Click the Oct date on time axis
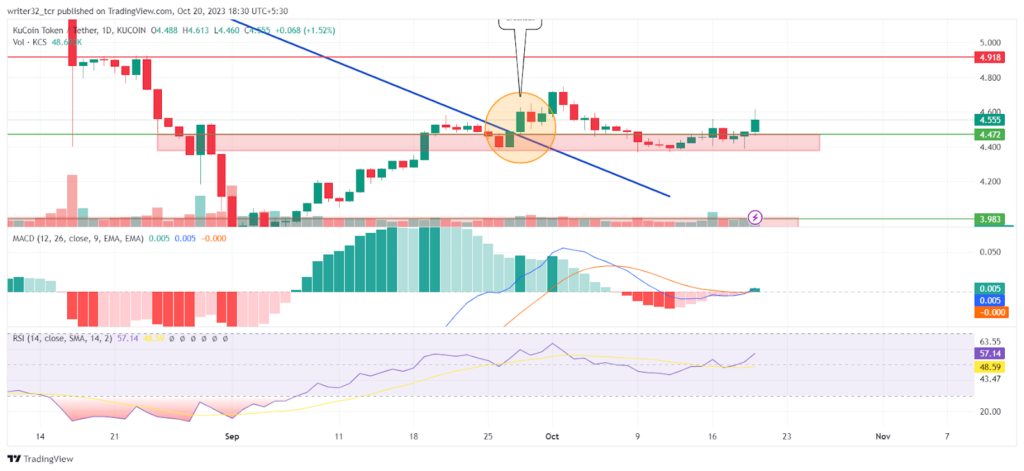The width and height of the screenshot is (1024, 471). (552, 436)
